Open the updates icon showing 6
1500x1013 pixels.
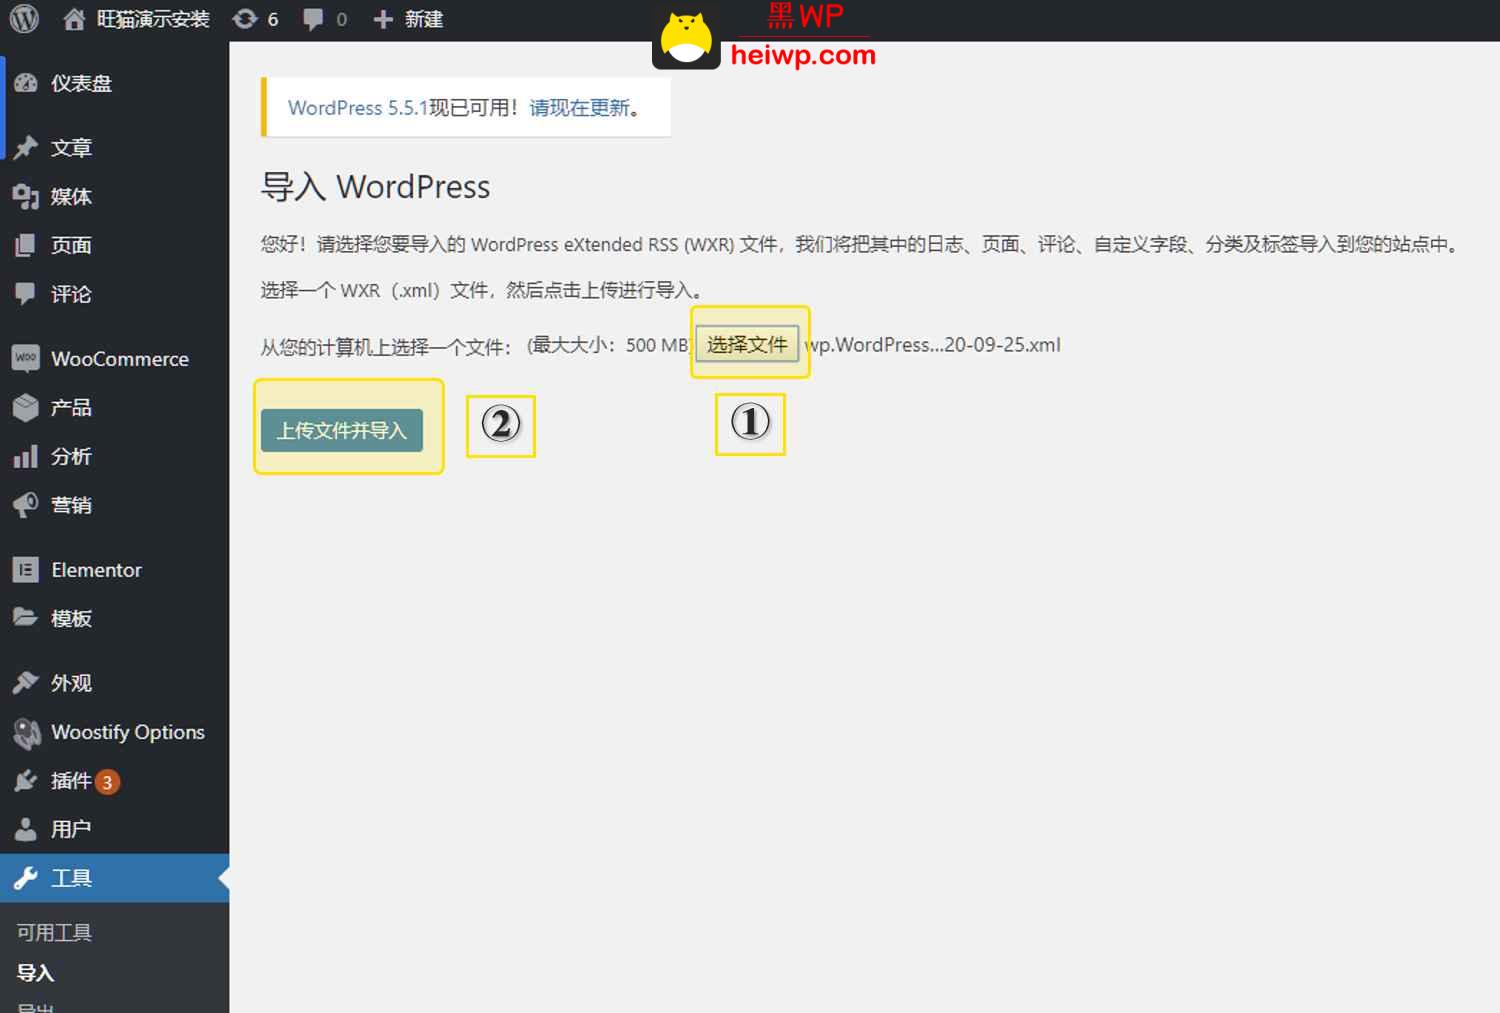245,19
